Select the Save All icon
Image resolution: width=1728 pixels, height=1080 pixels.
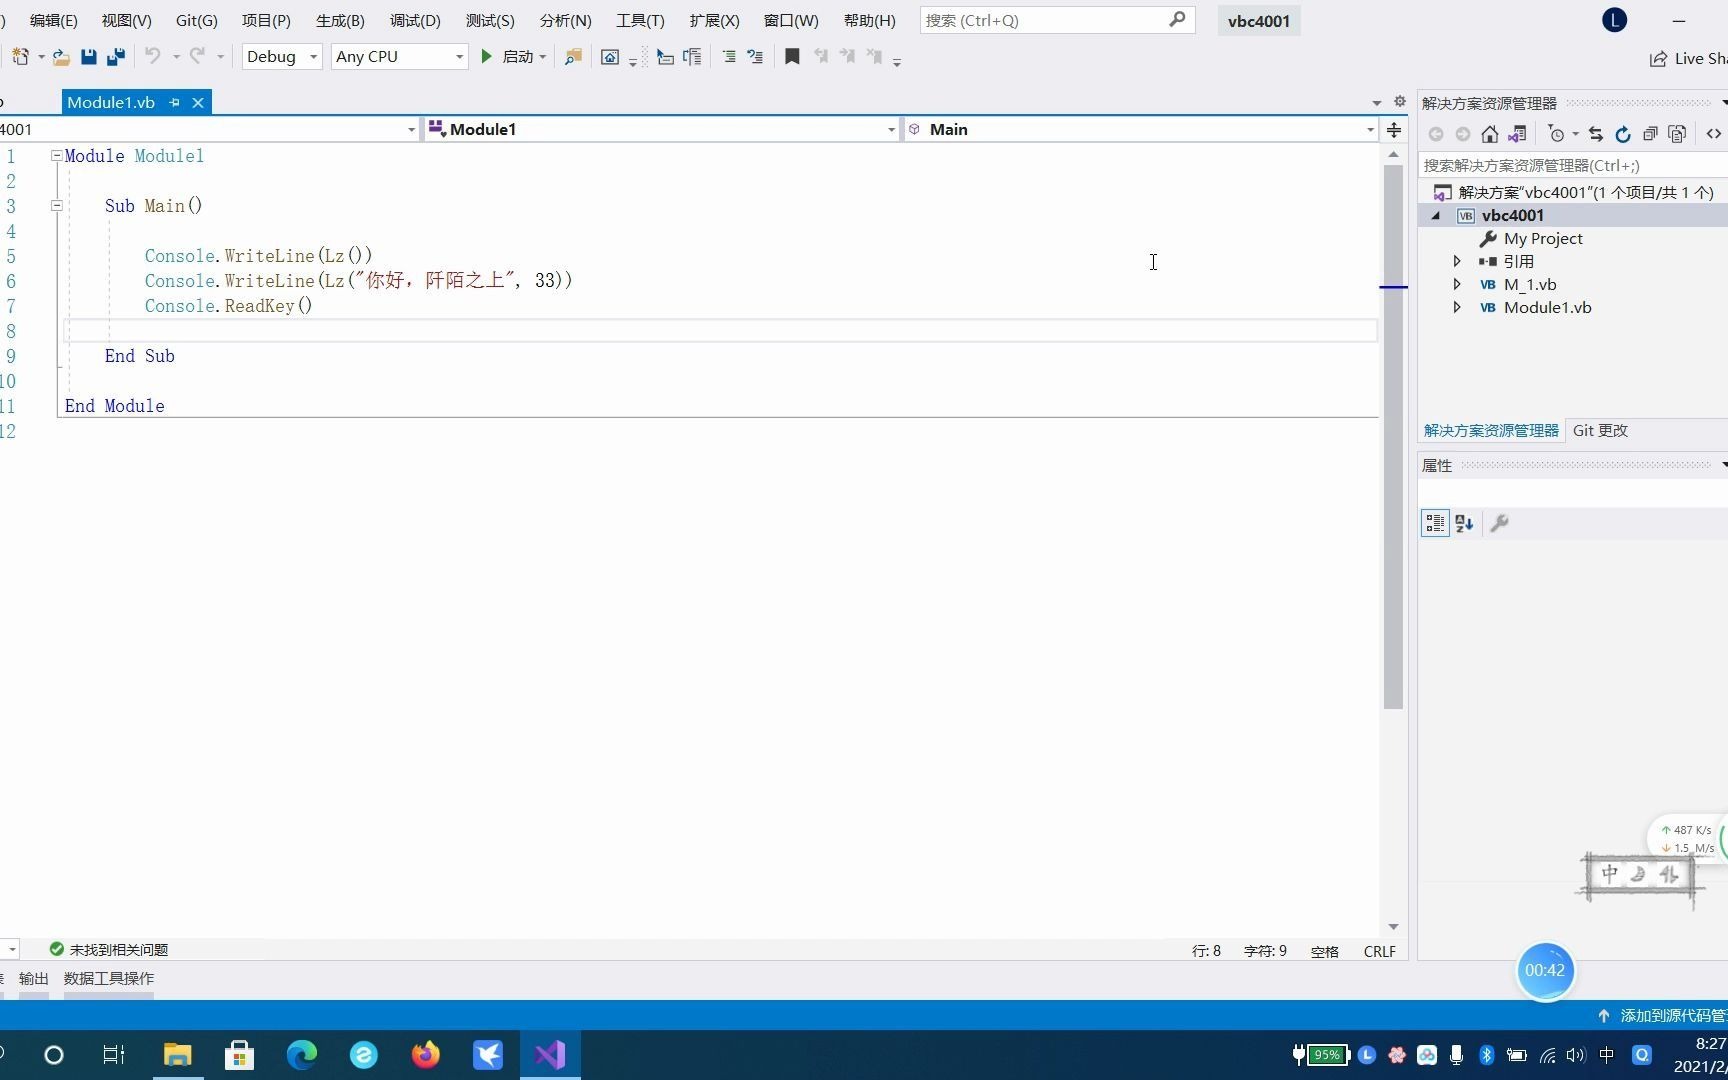(115, 57)
